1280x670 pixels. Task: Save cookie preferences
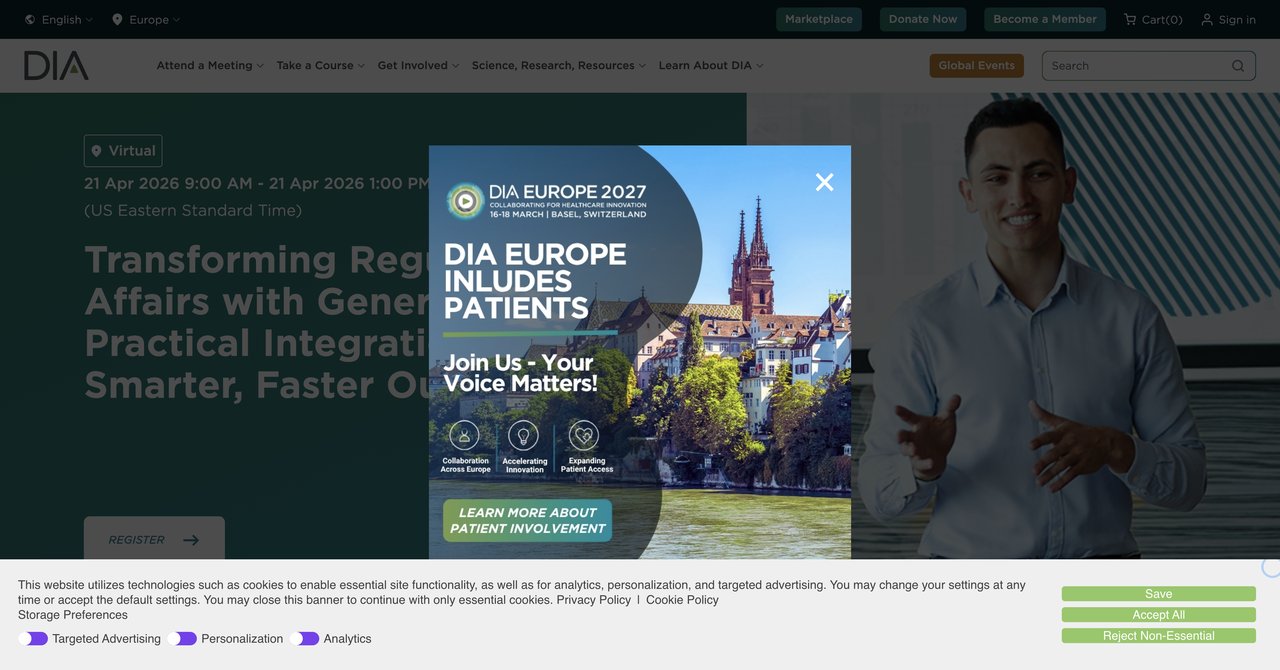[1158, 594]
